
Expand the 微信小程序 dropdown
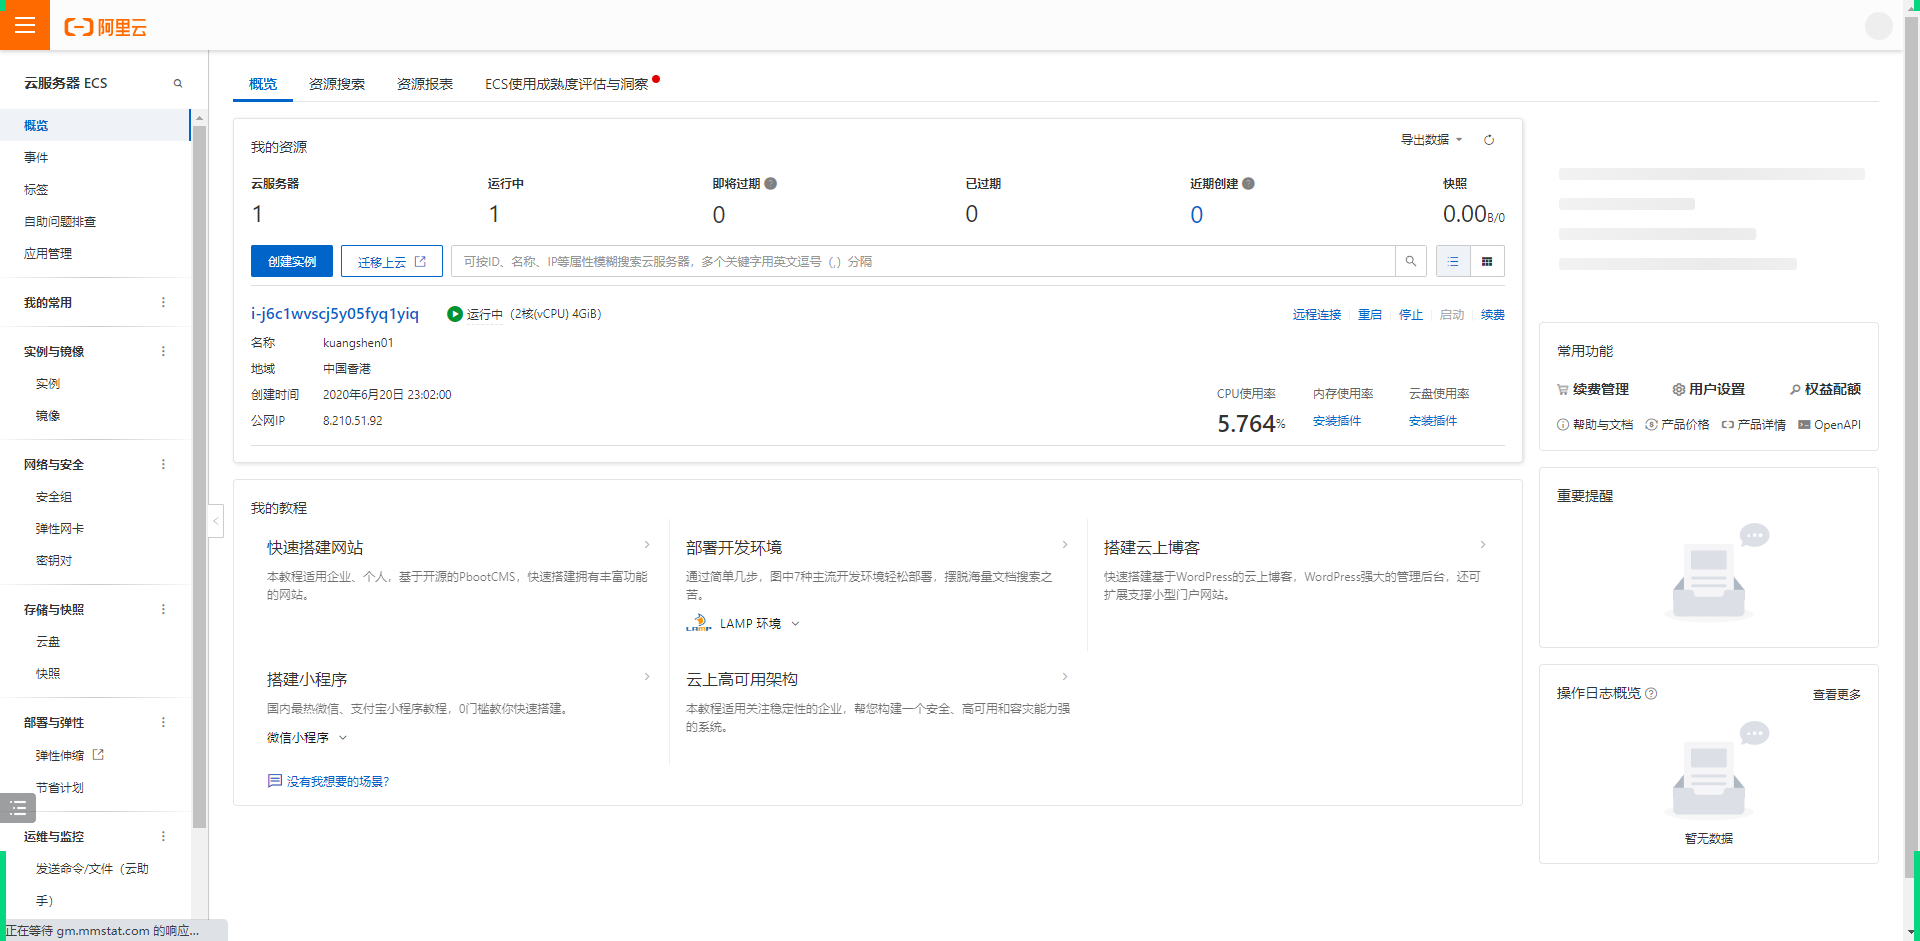coord(307,738)
